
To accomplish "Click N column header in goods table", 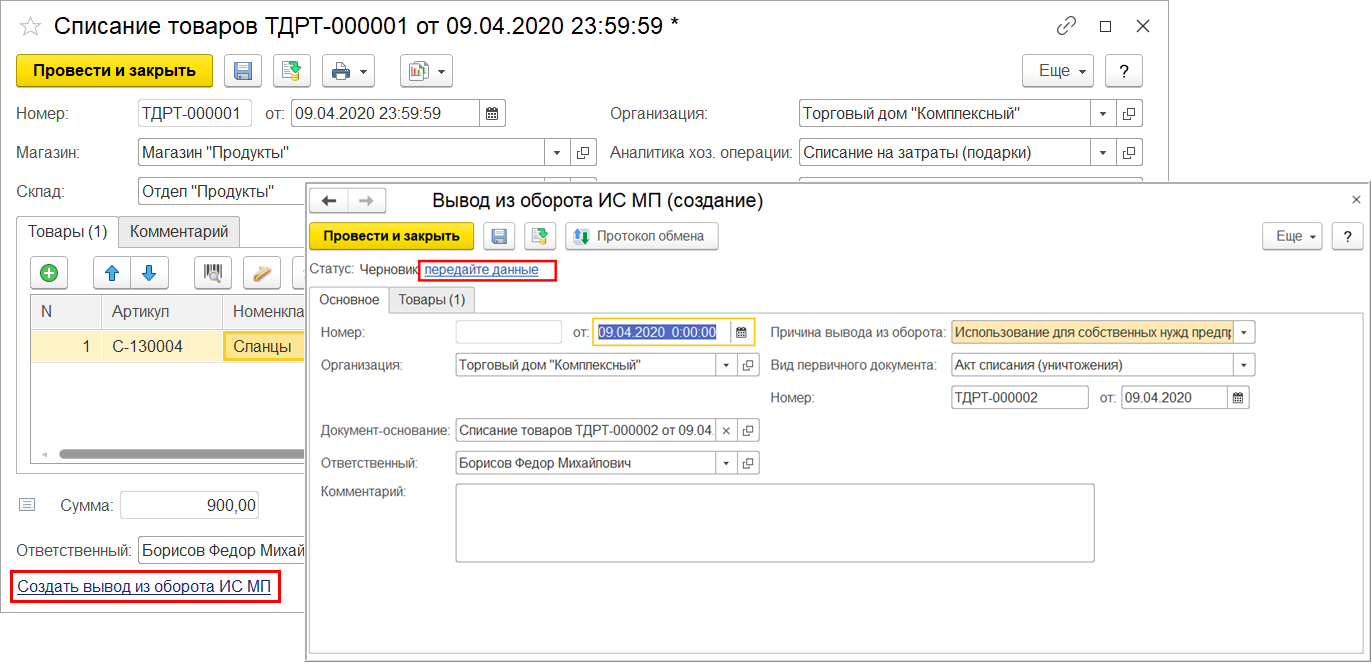I will click(66, 311).
